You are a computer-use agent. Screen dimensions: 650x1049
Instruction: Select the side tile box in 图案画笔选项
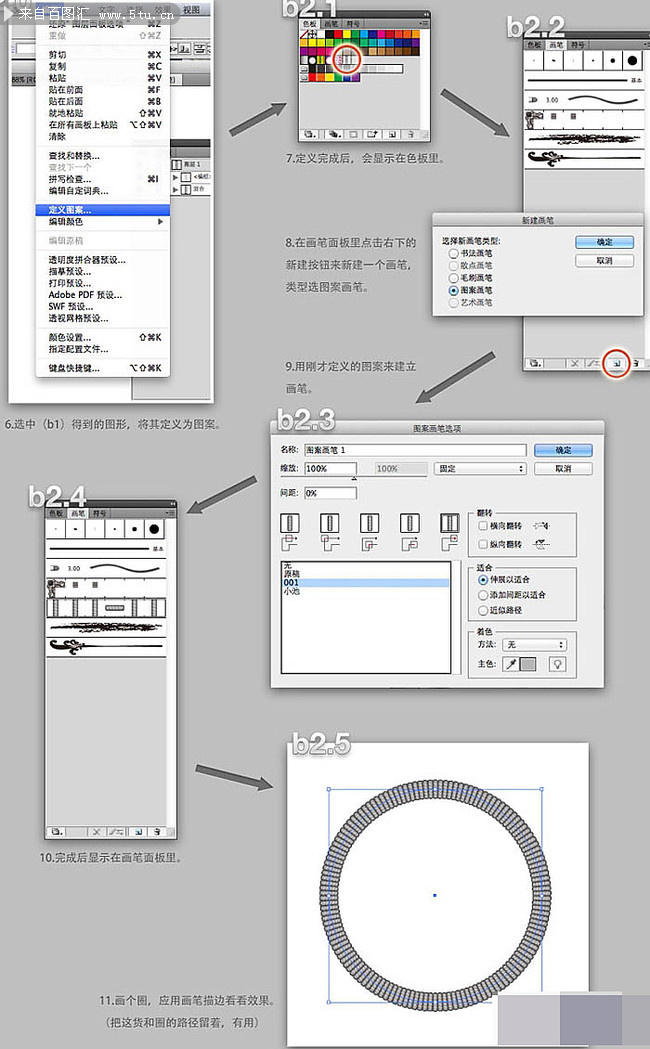point(292,523)
